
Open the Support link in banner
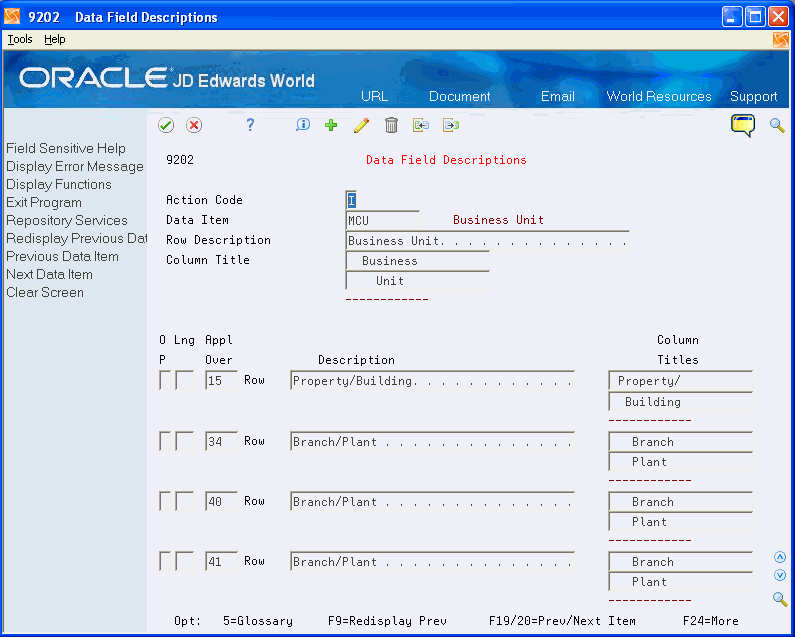point(753,96)
